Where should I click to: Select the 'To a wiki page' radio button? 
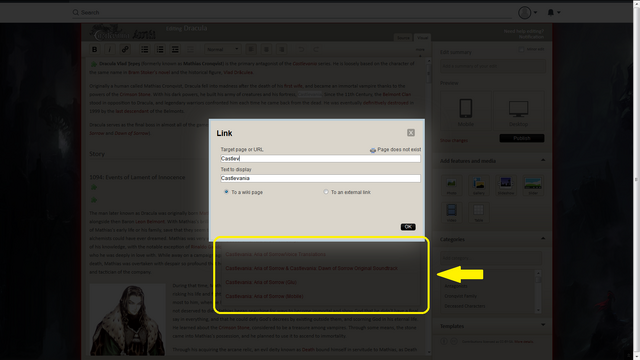226,192
